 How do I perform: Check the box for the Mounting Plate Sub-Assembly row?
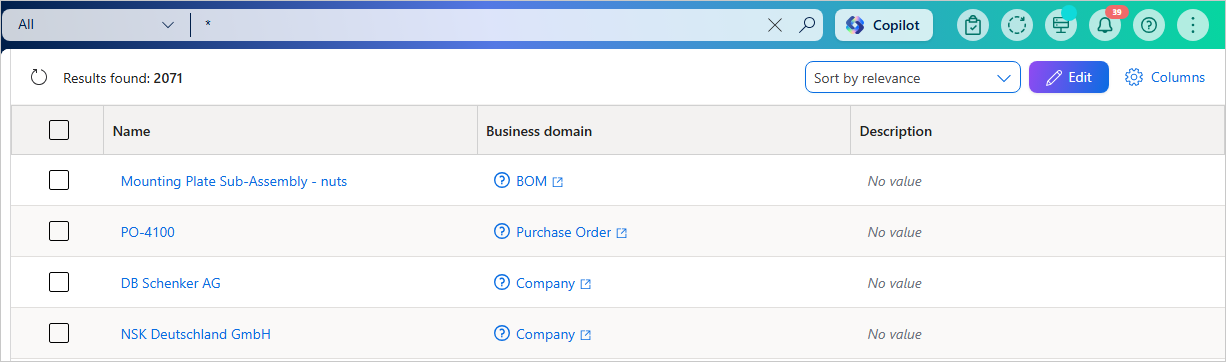[59, 180]
